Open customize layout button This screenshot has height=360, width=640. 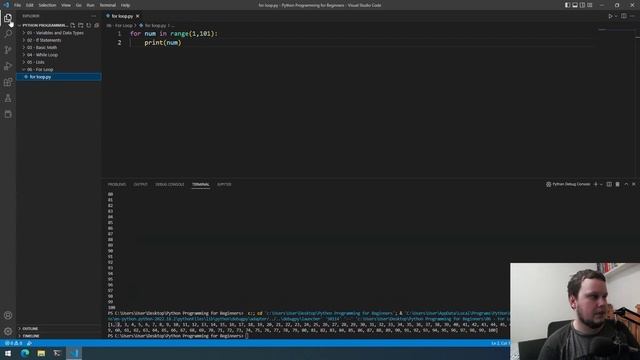click(590, 5)
